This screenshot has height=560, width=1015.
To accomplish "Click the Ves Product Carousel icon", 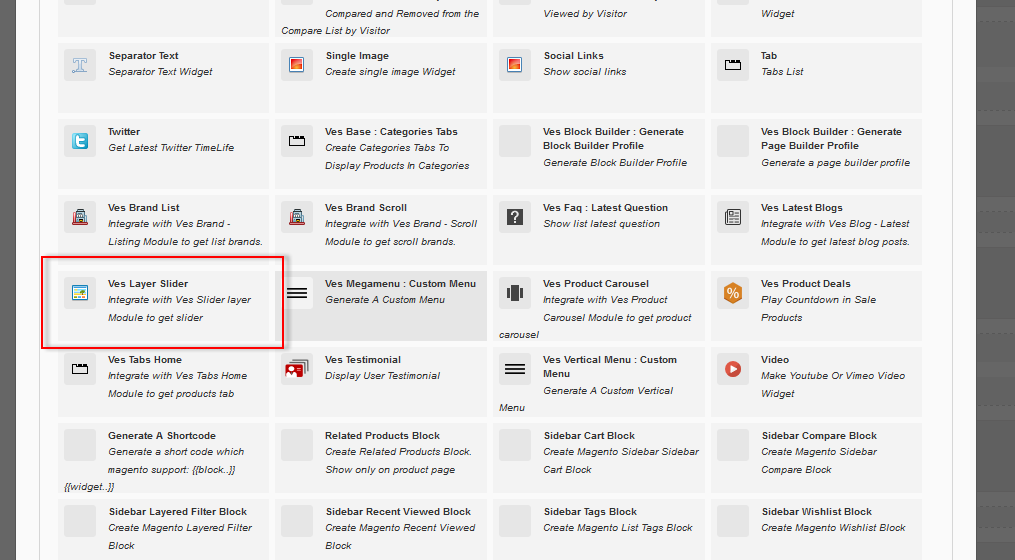I will 515,293.
